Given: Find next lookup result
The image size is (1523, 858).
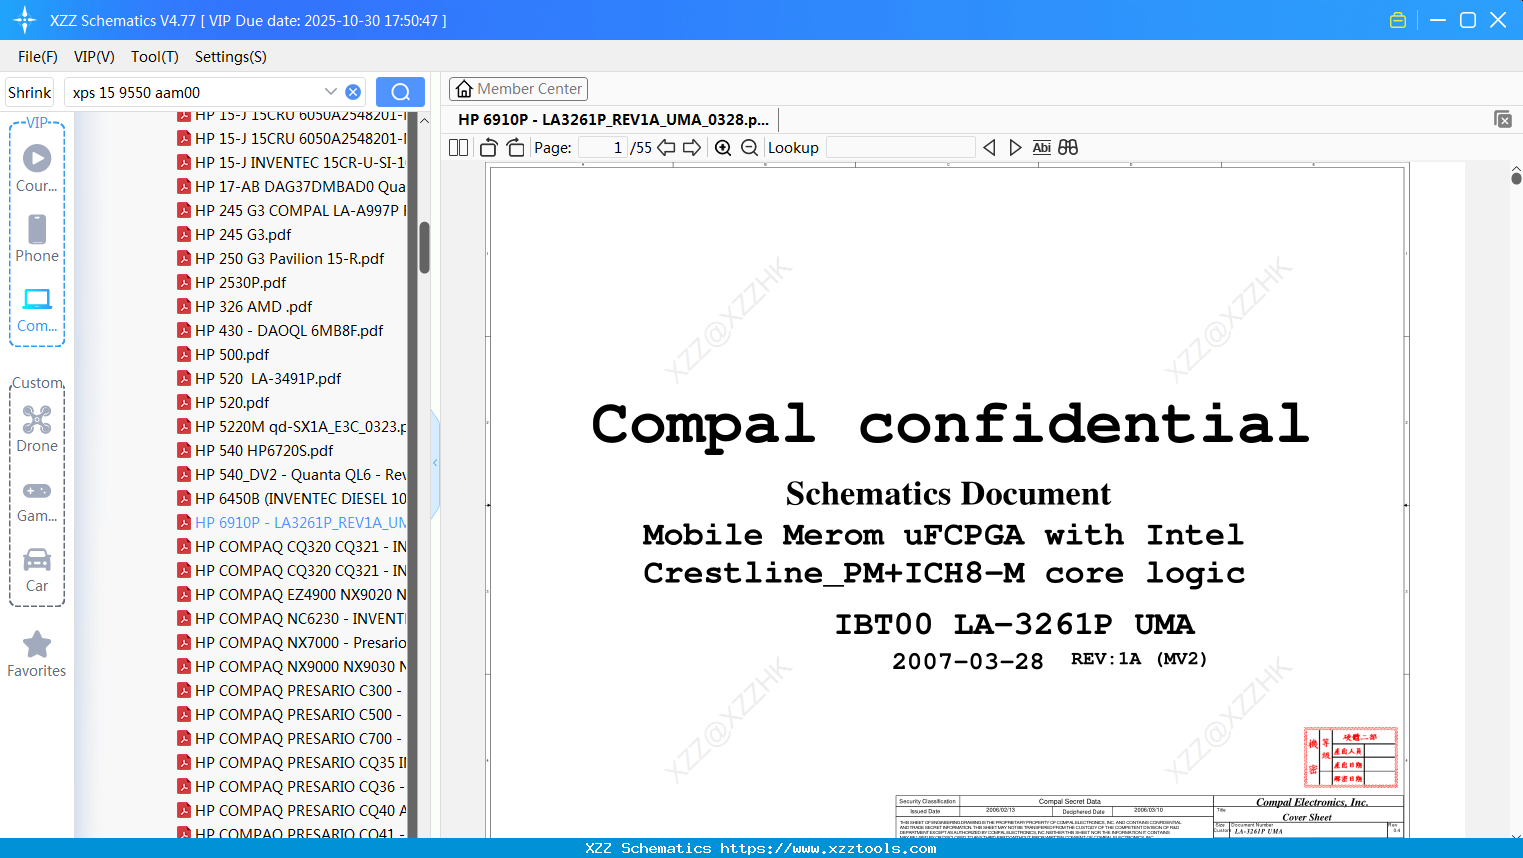Looking at the screenshot, I should pyautogui.click(x=1015, y=148).
